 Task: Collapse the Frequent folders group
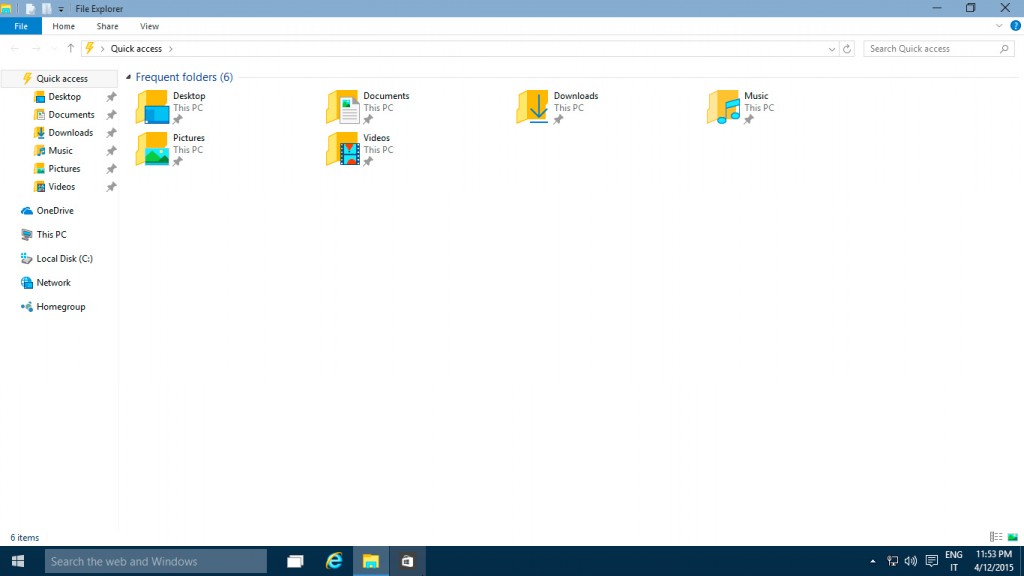pyautogui.click(x=128, y=77)
